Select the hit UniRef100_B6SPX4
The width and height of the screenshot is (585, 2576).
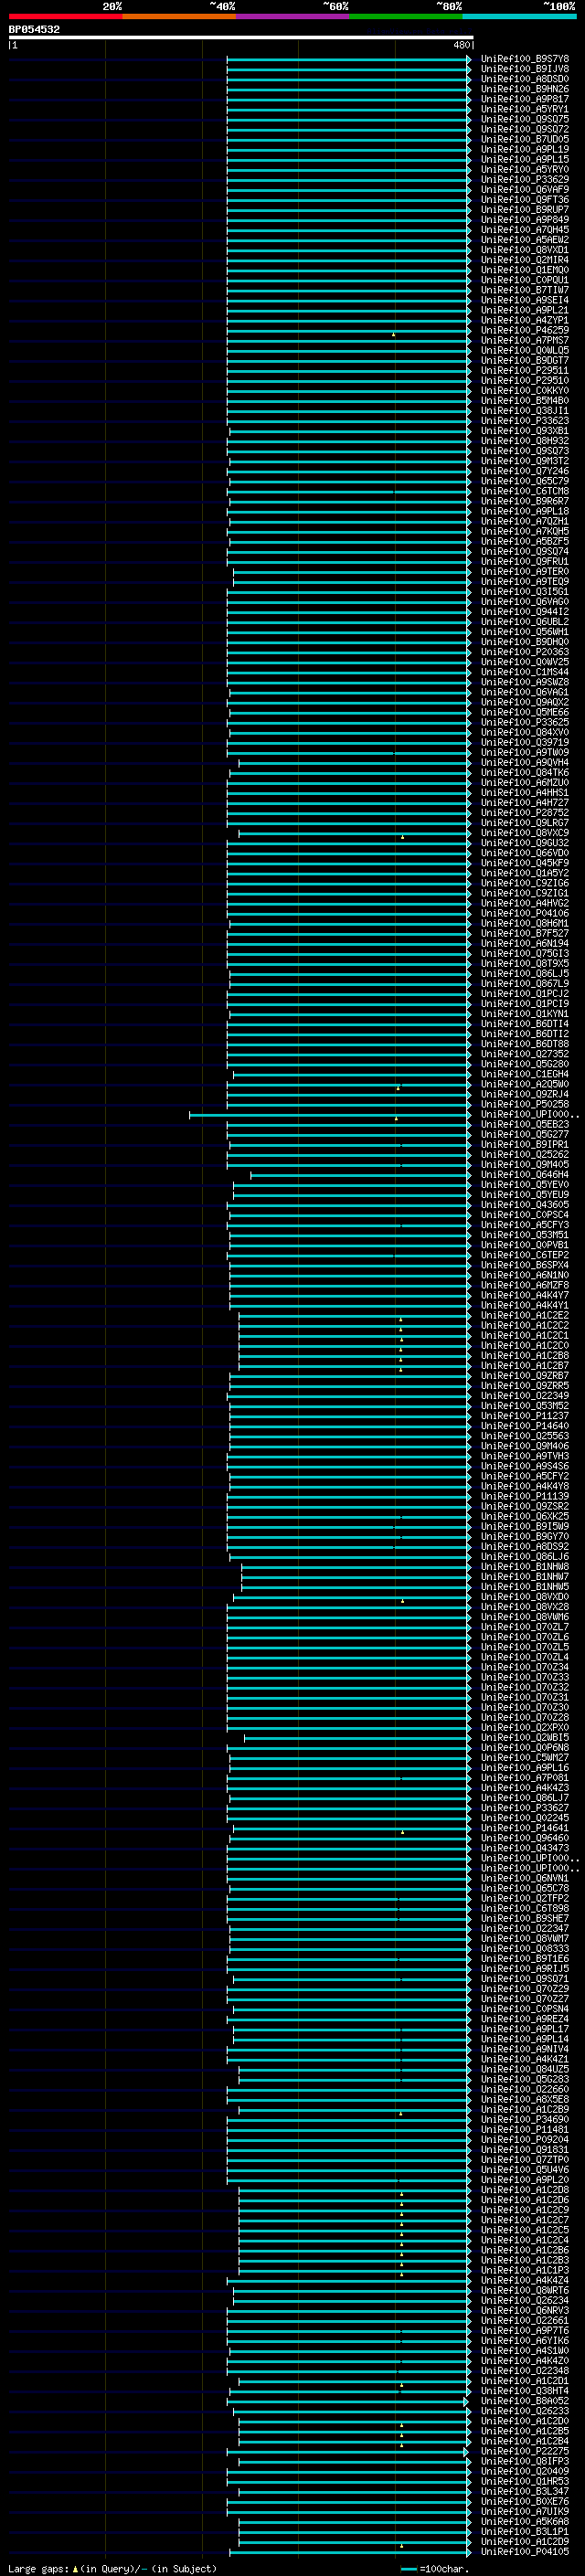(525, 1265)
